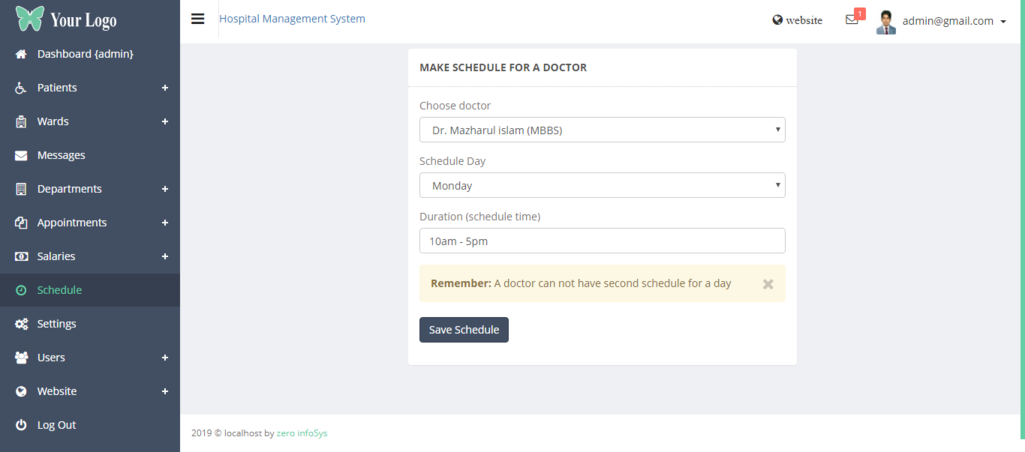Click the admin profile avatar picture

pyautogui.click(x=886, y=21)
